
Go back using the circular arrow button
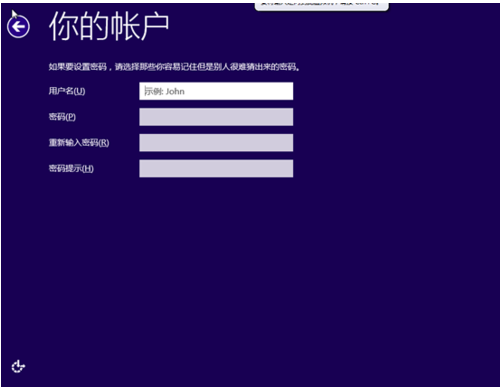18,26
